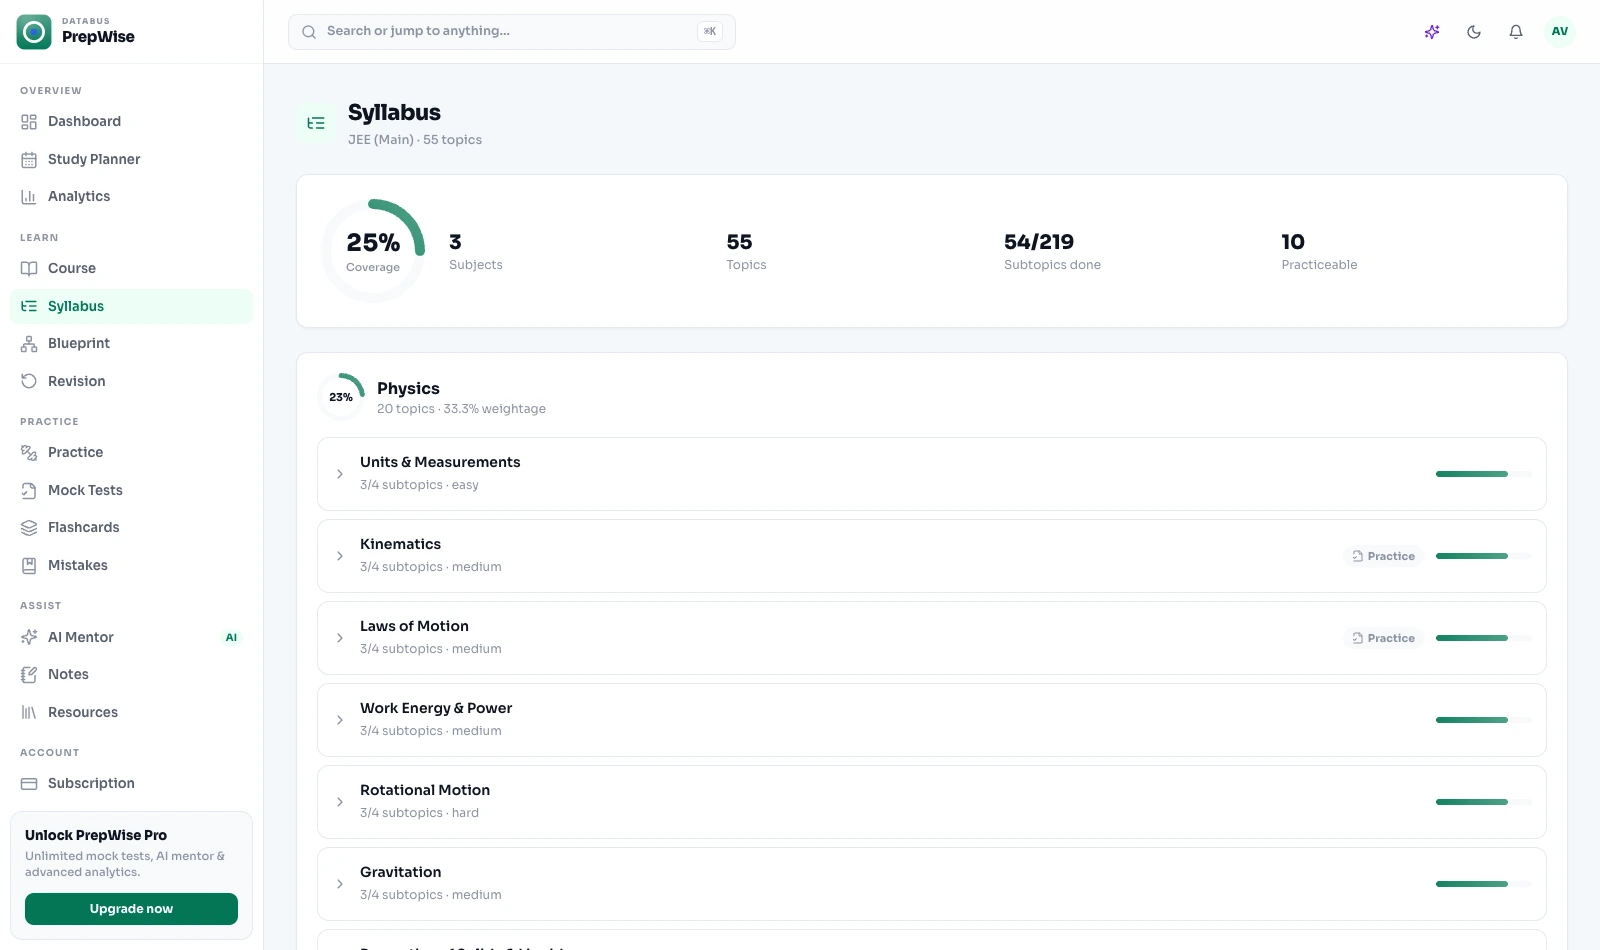1600x950 pixels.
Task: Click the Rotational Motion progress bar
Action: tap(1484, 802)
